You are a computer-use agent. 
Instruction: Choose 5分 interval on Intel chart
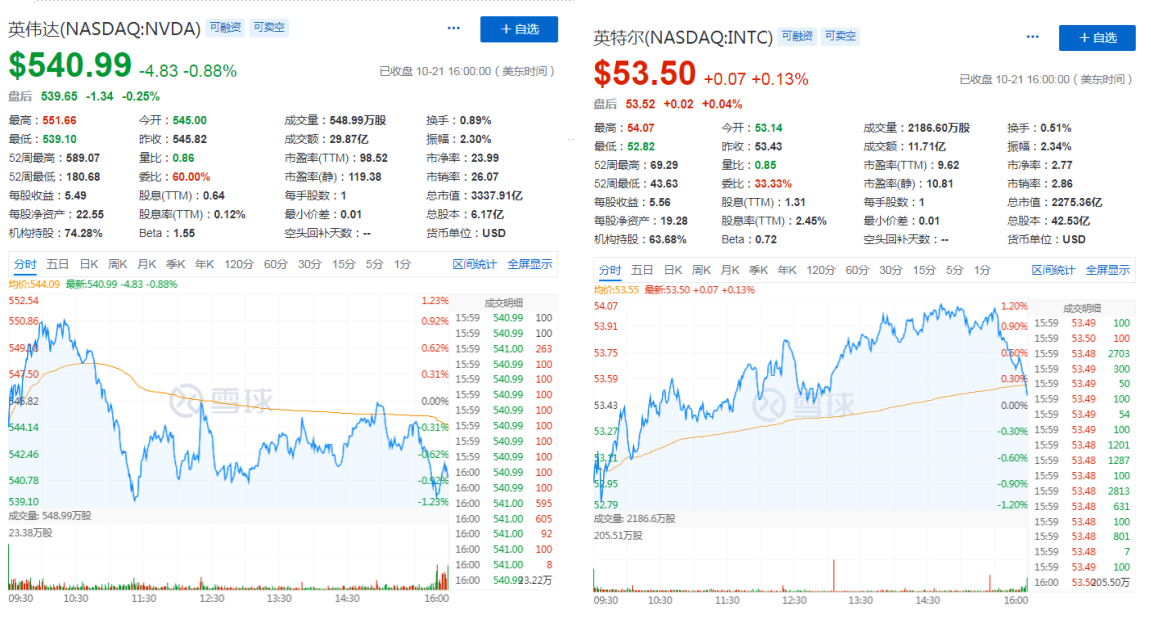pos(955,270)
